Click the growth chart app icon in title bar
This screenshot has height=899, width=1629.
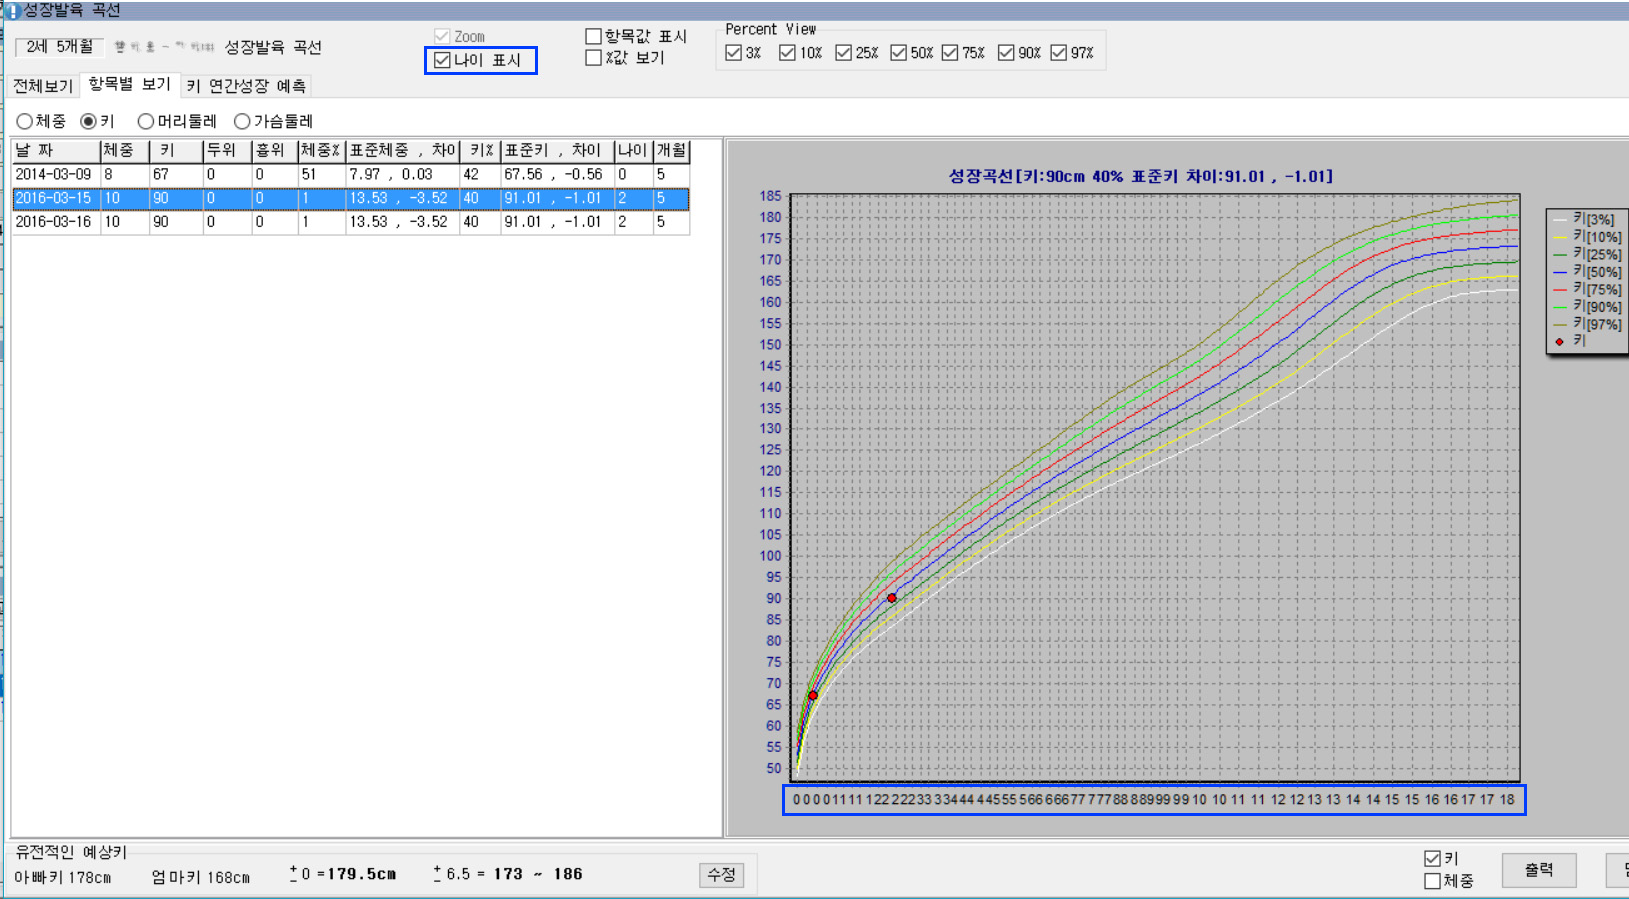click(12, 11)
